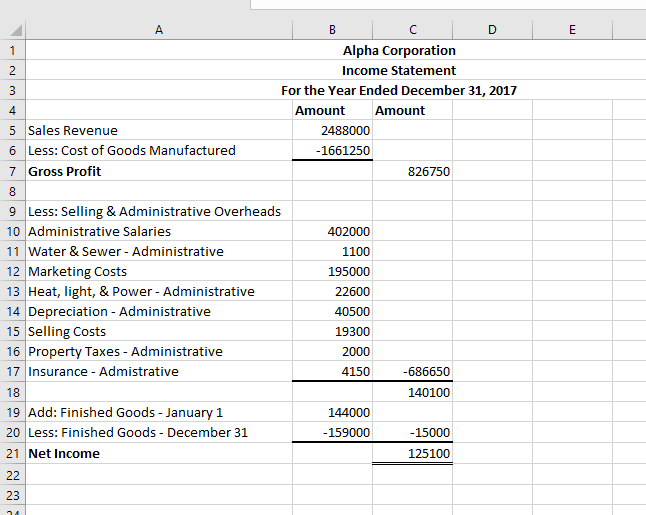Select row 1 header

(12, 50)
